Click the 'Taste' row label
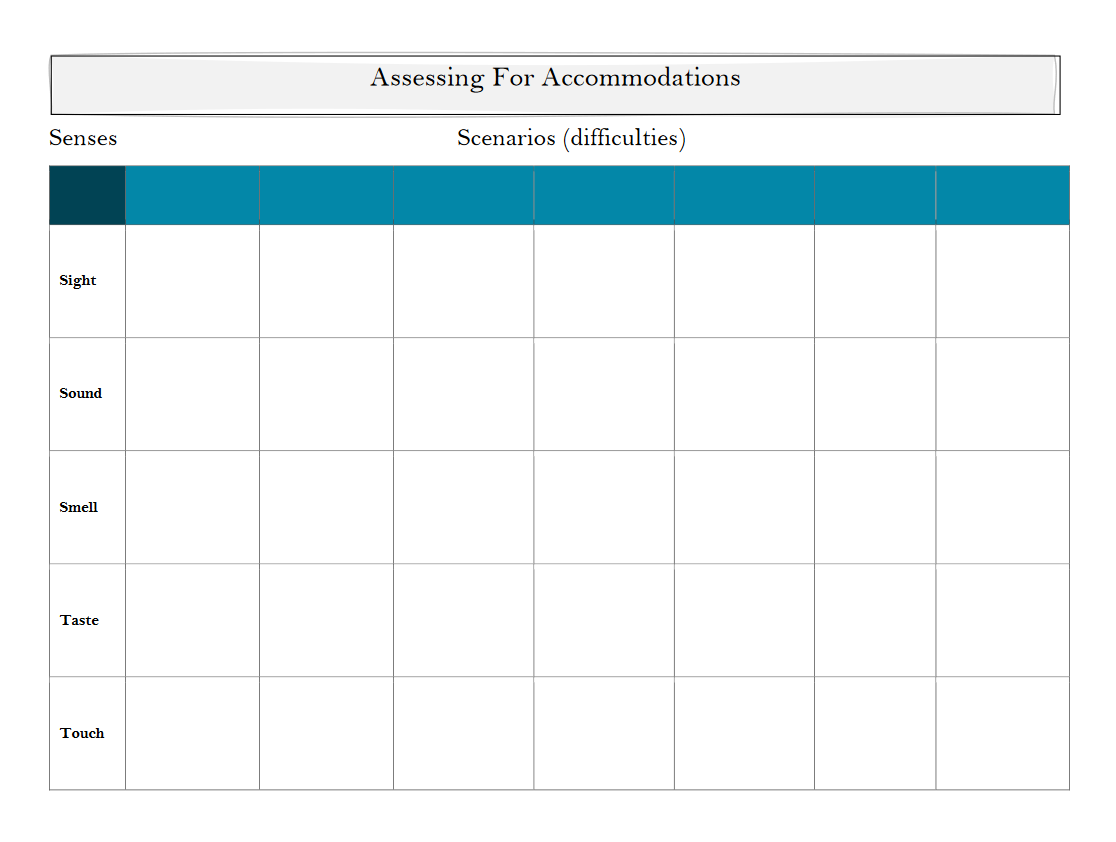Screen dimensions: 1116x842 coord(80,620)
